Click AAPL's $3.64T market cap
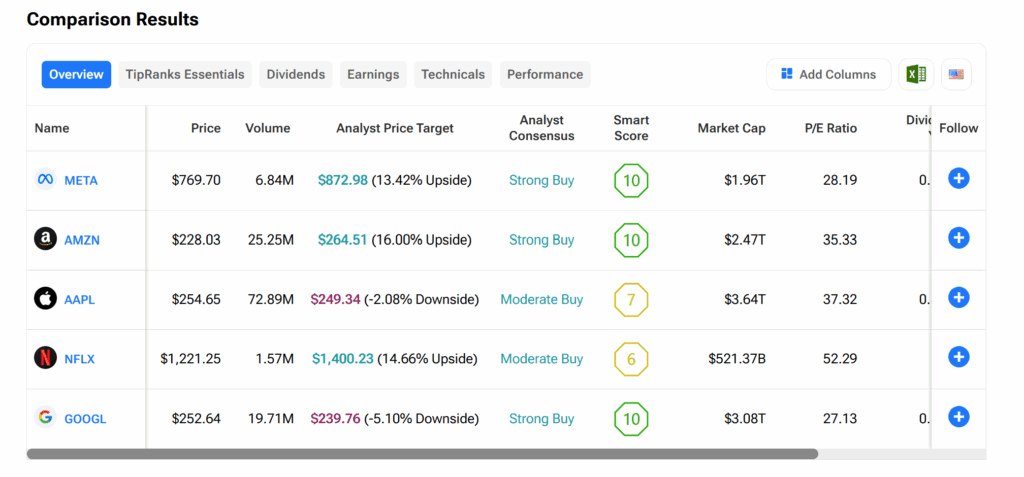1024x477 pixels. pyautogui.click(x=744, y=299)
